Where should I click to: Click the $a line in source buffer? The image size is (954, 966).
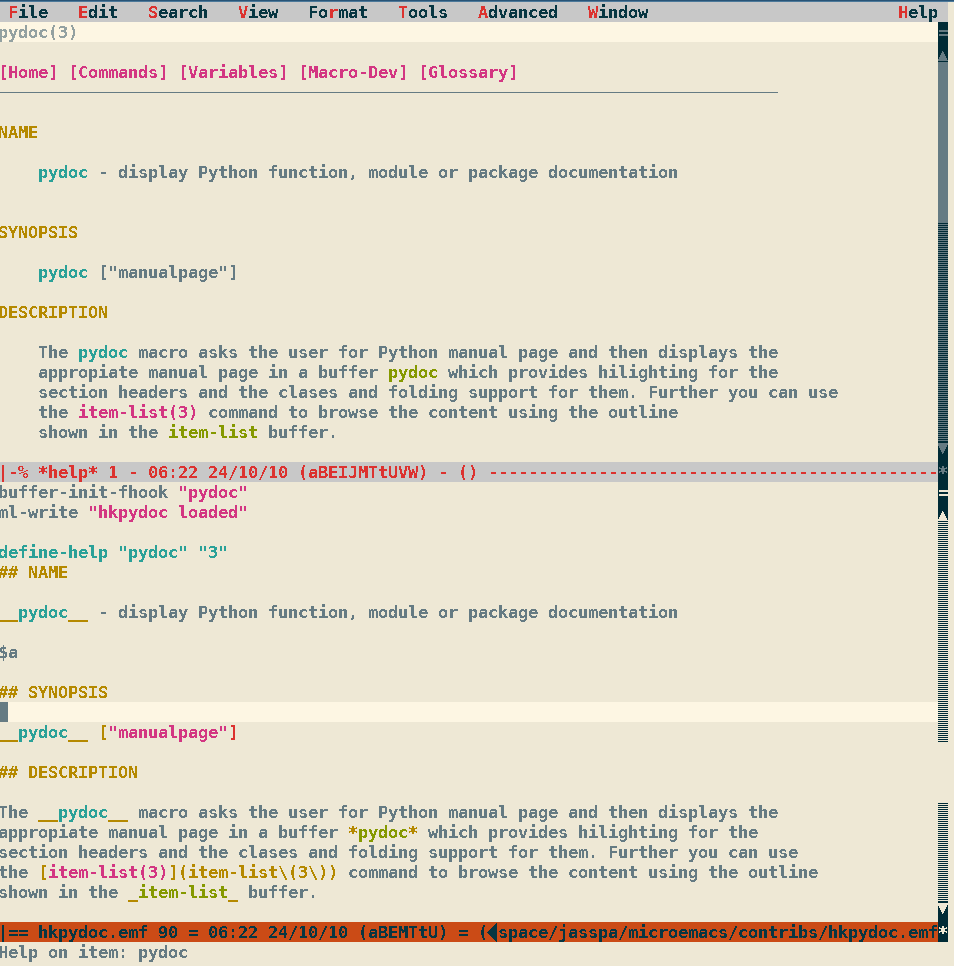tap(9, 652)
